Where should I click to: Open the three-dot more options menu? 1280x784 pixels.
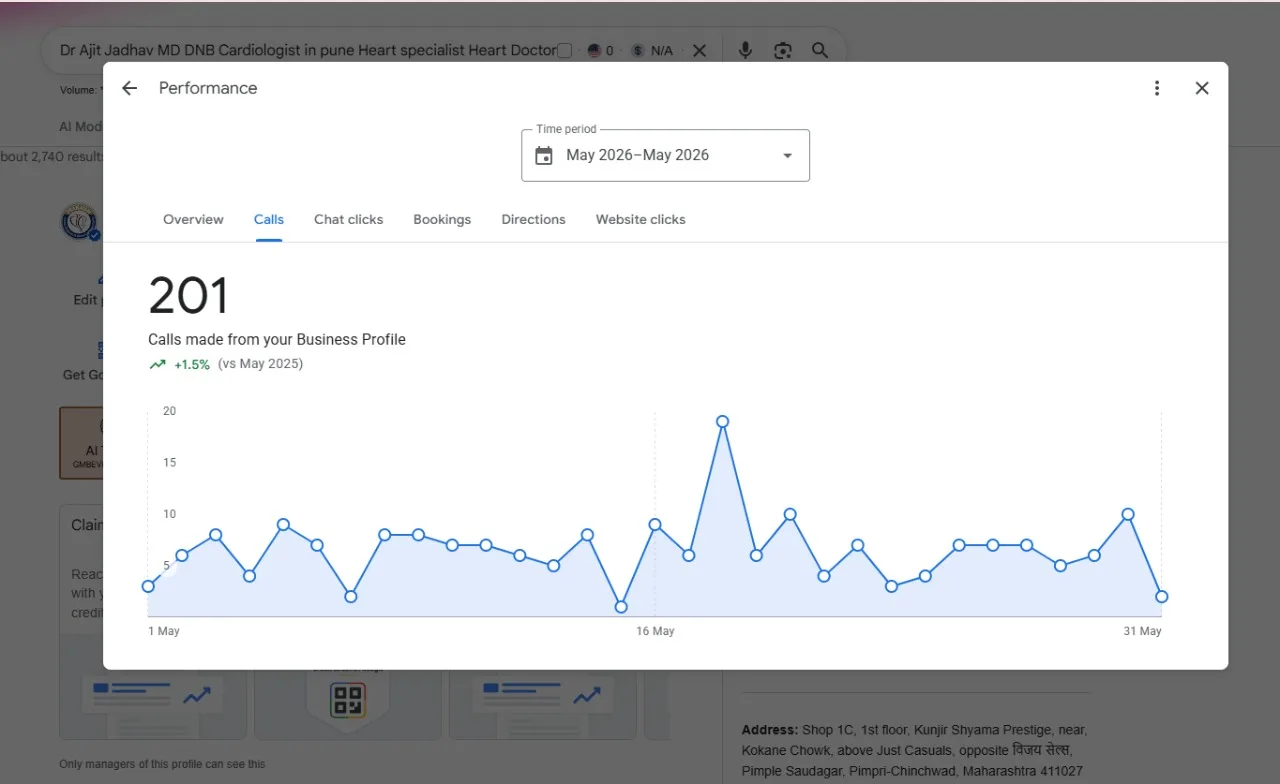pos(1157,88)
